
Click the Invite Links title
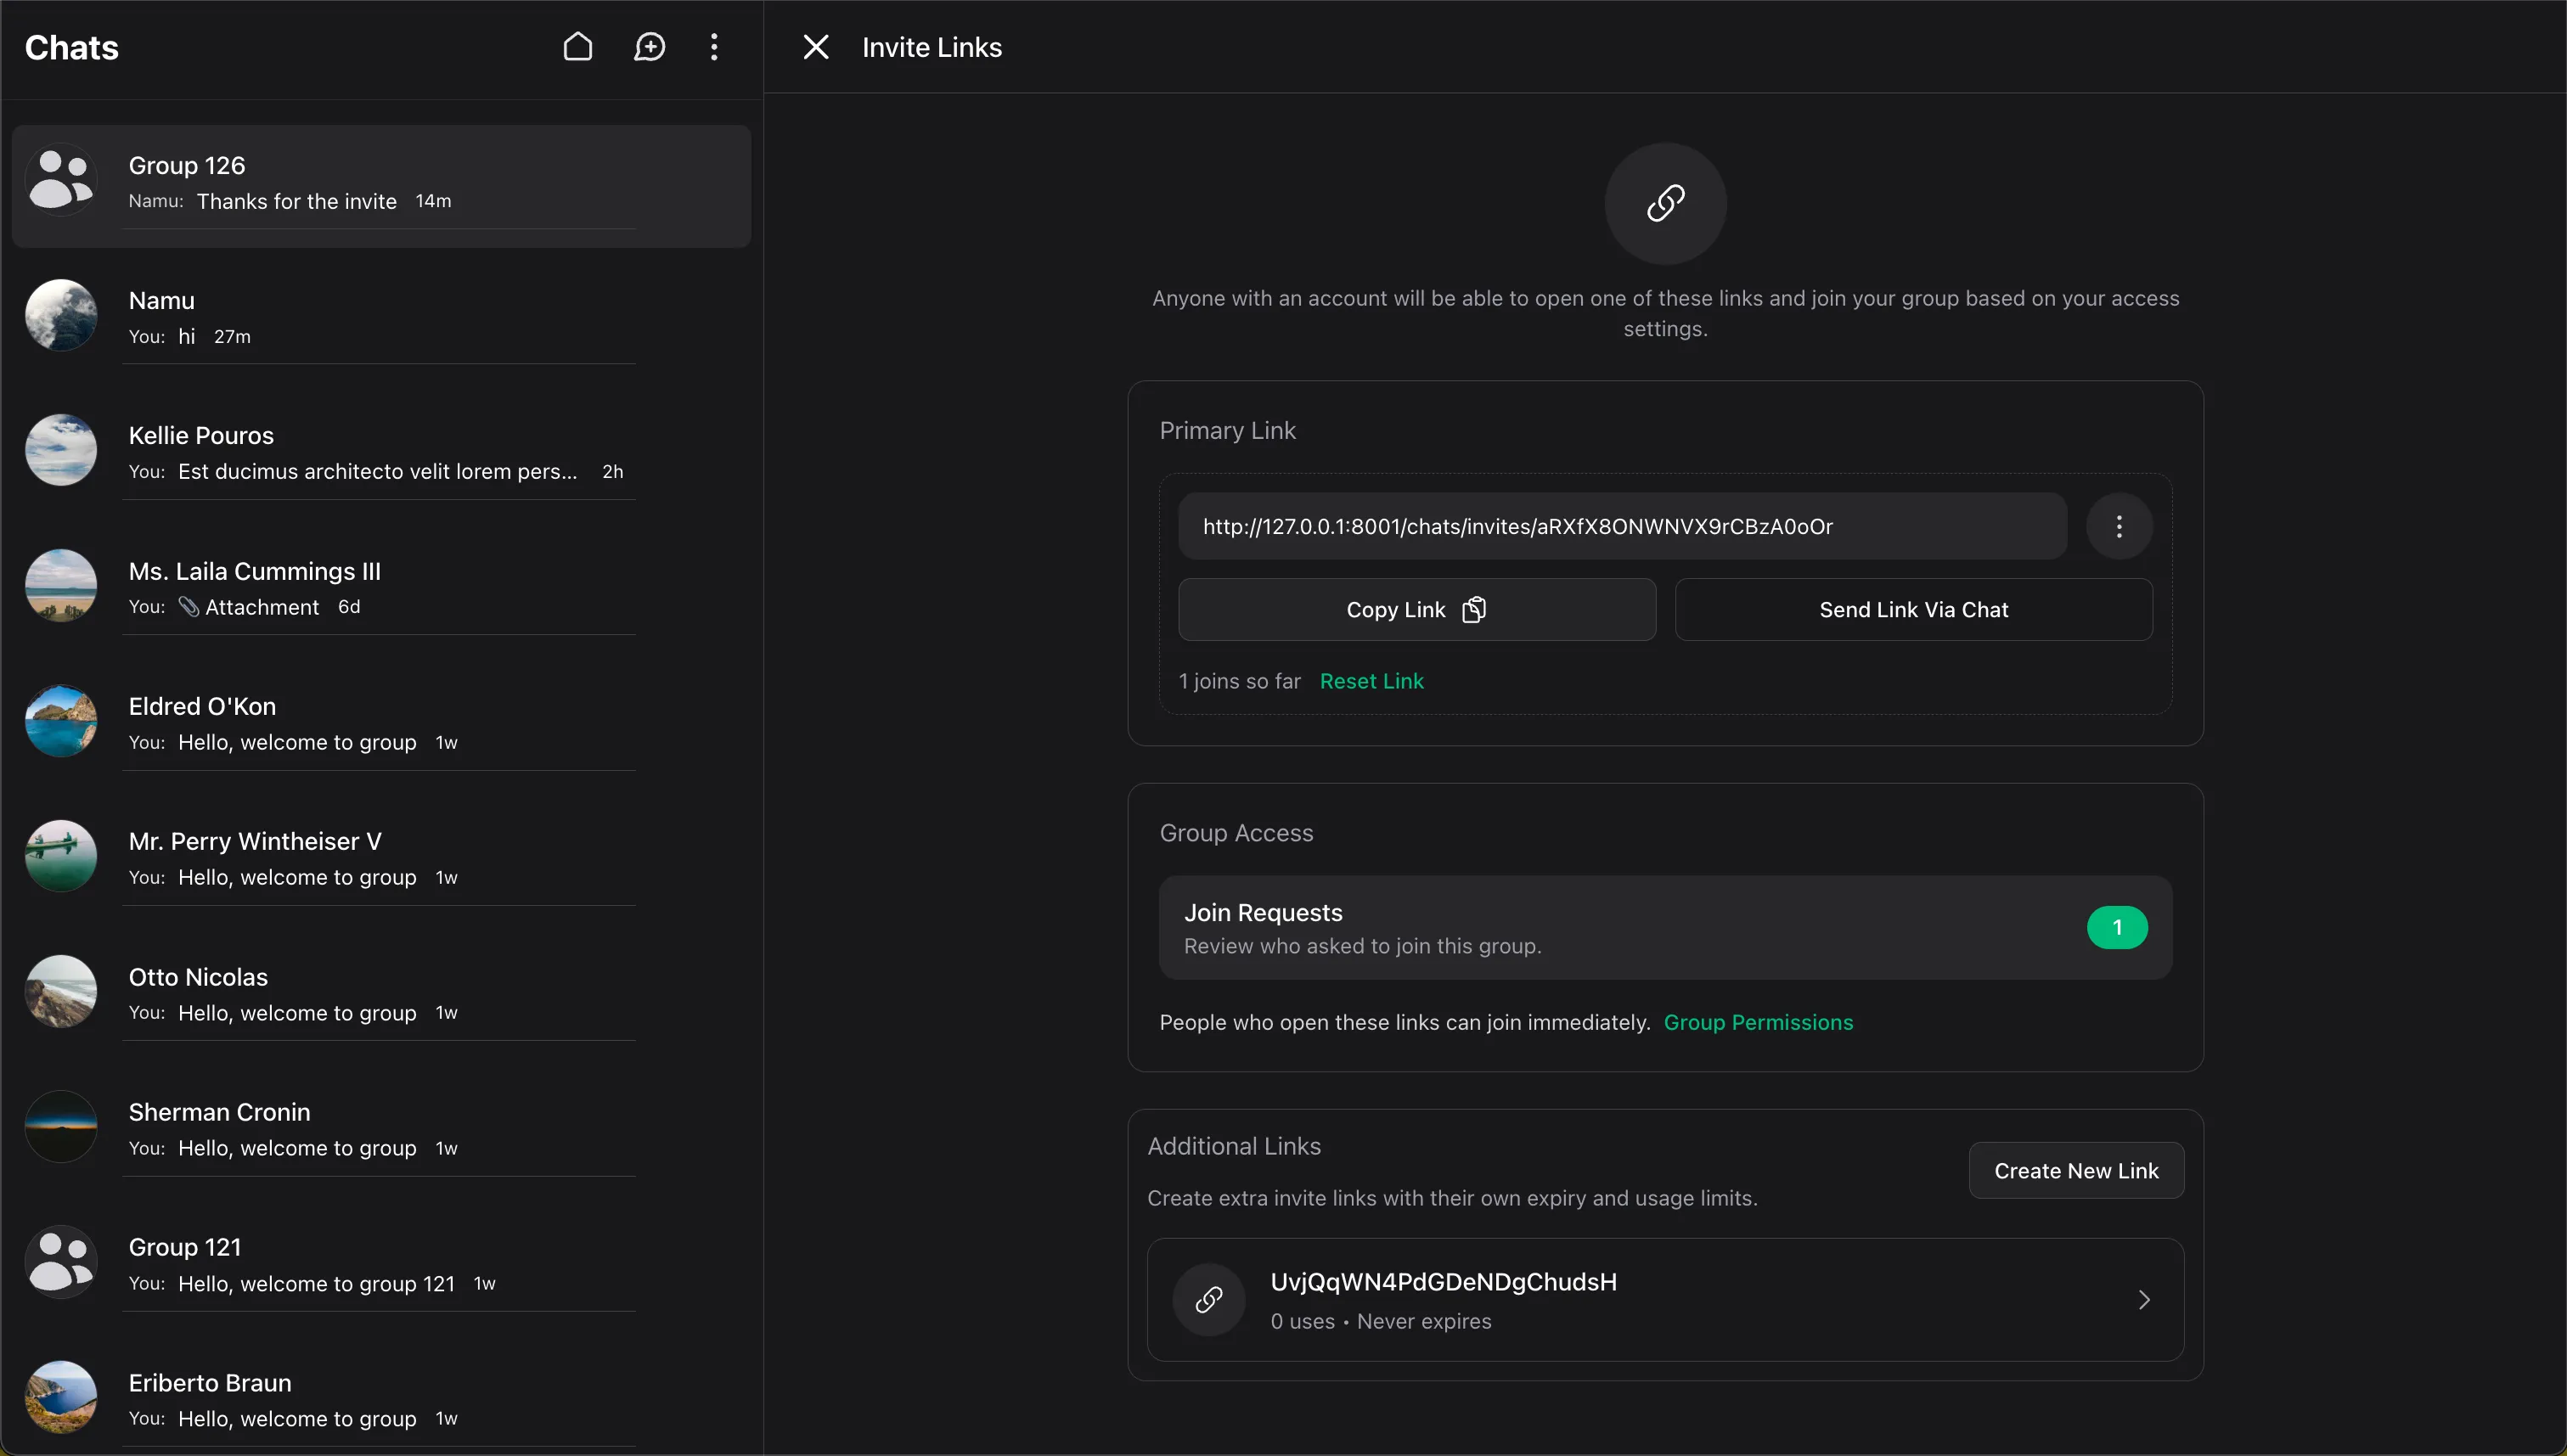coord(931,47)
